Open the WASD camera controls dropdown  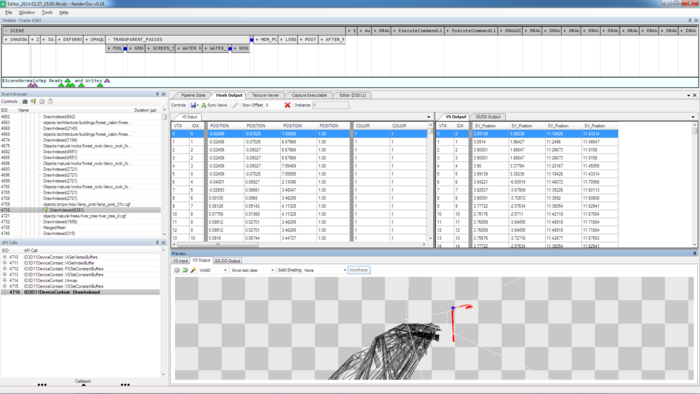[213, 270]
